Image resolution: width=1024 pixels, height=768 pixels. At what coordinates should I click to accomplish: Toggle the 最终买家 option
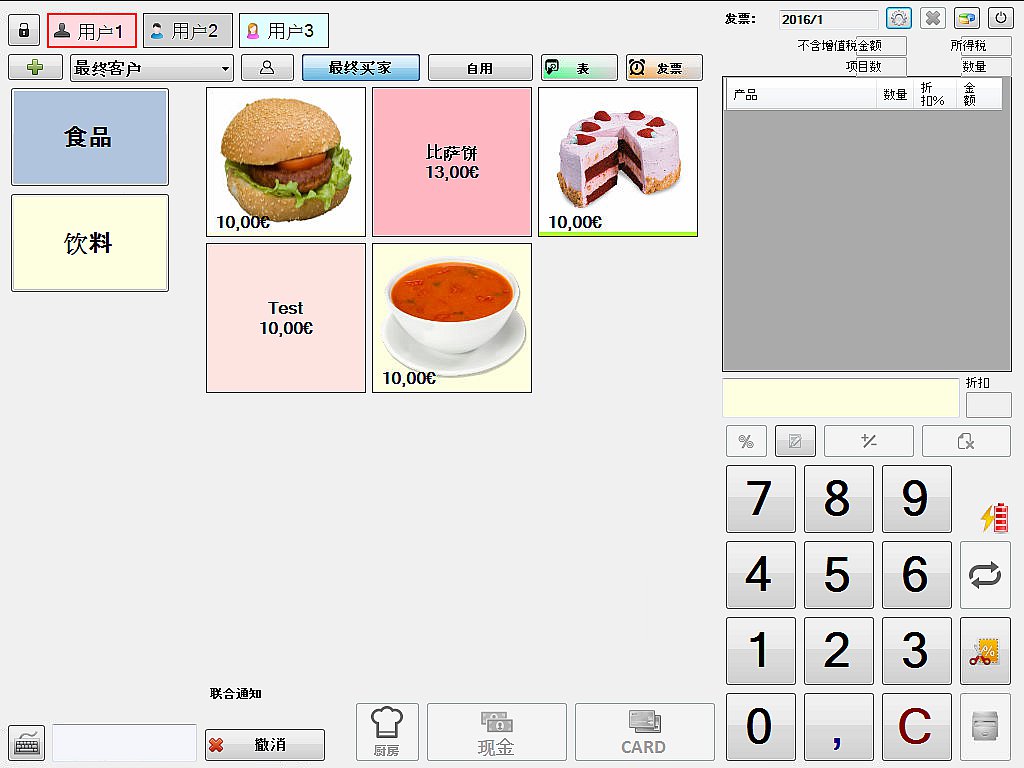coord(360,68)
